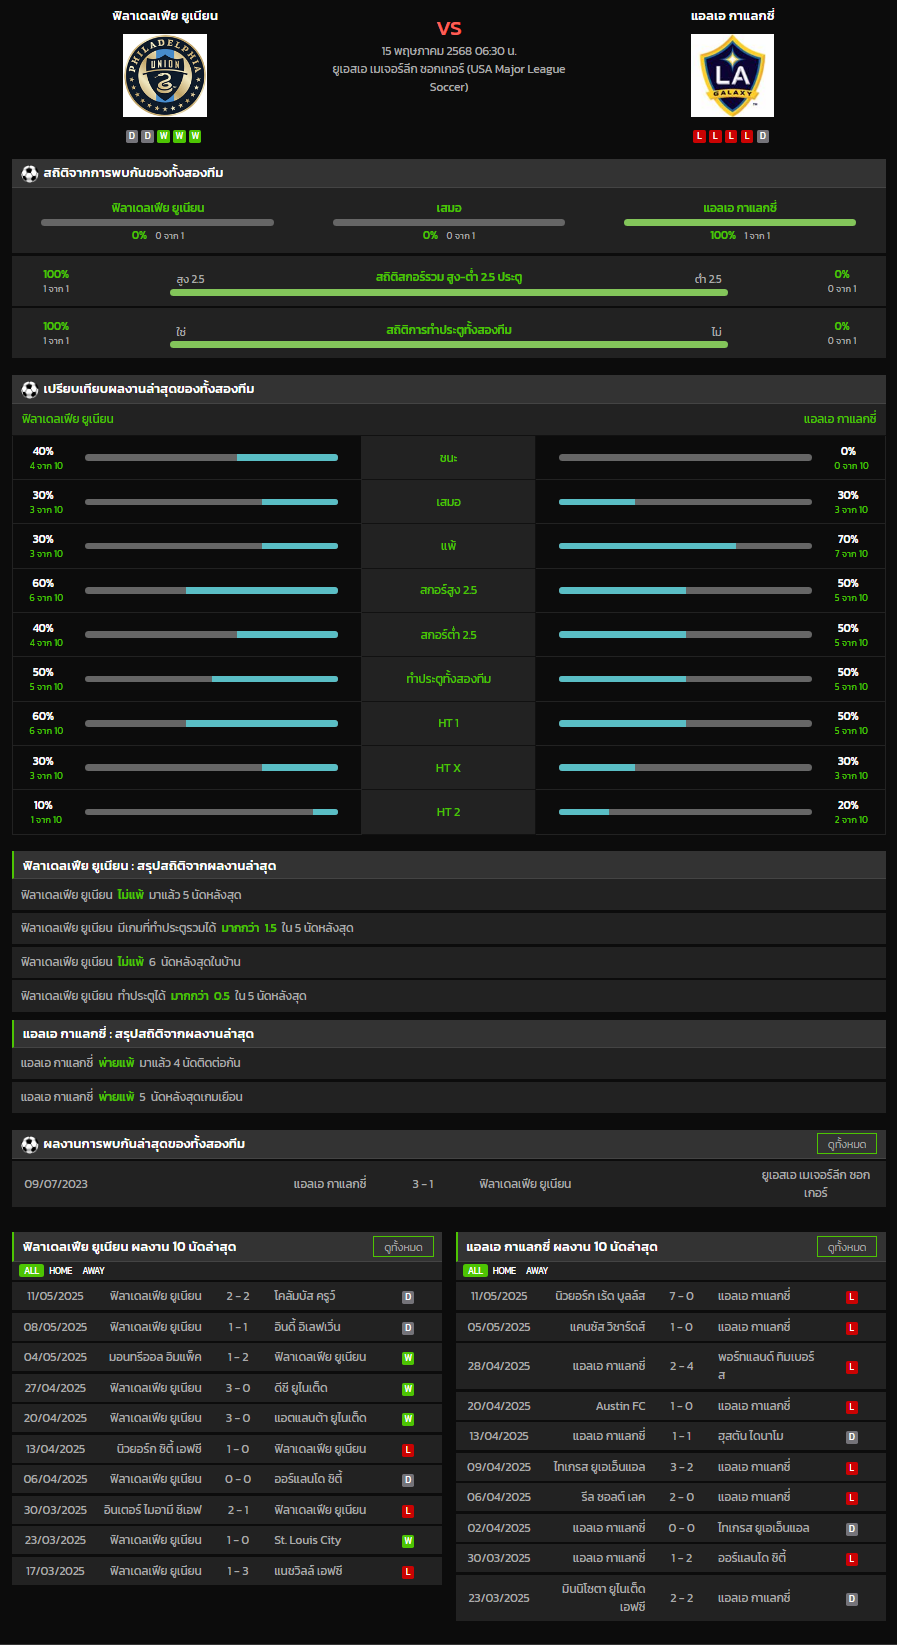Select AWAY tab in Philadelphia Union last-10 table
897x1645 pixels.
click(x=93, y=1271)
